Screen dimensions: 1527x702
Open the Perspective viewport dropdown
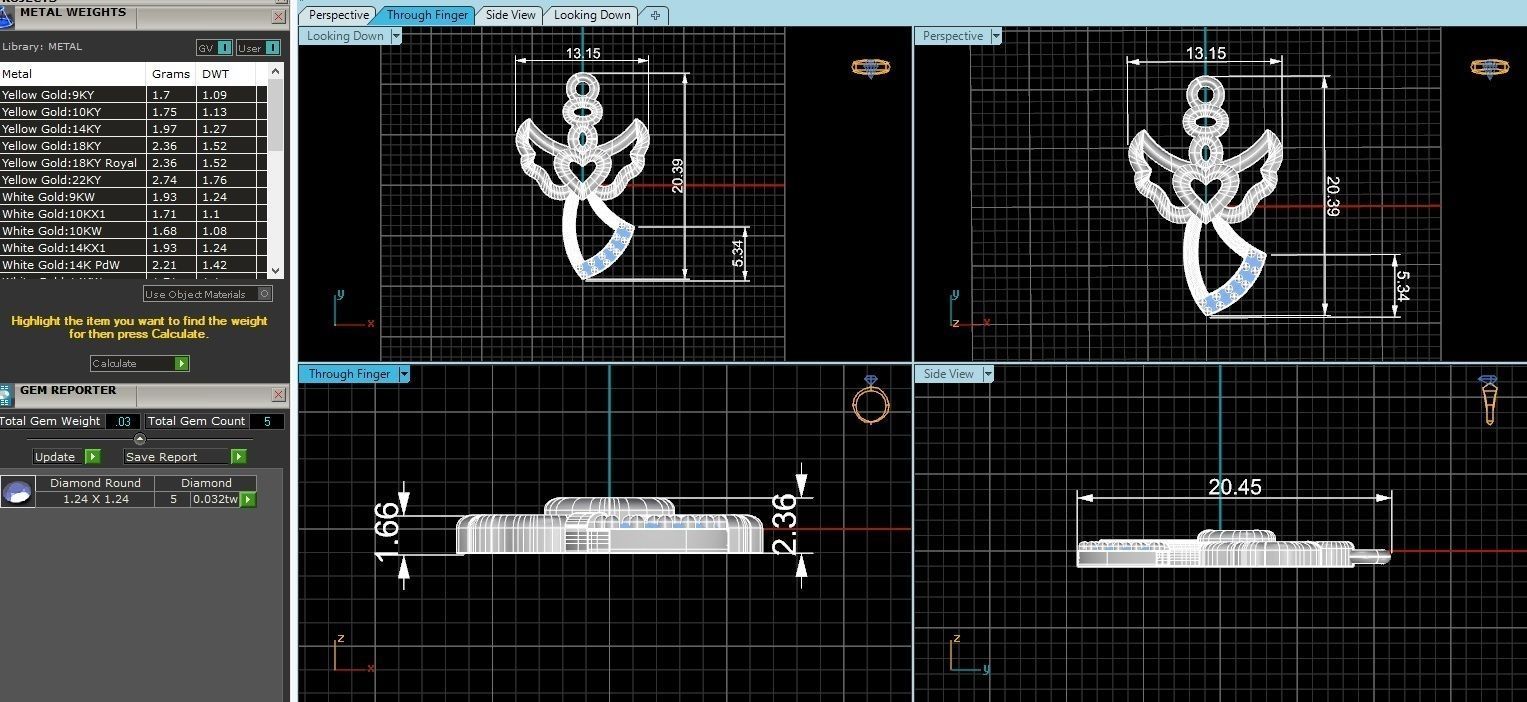tap(995, 36)
